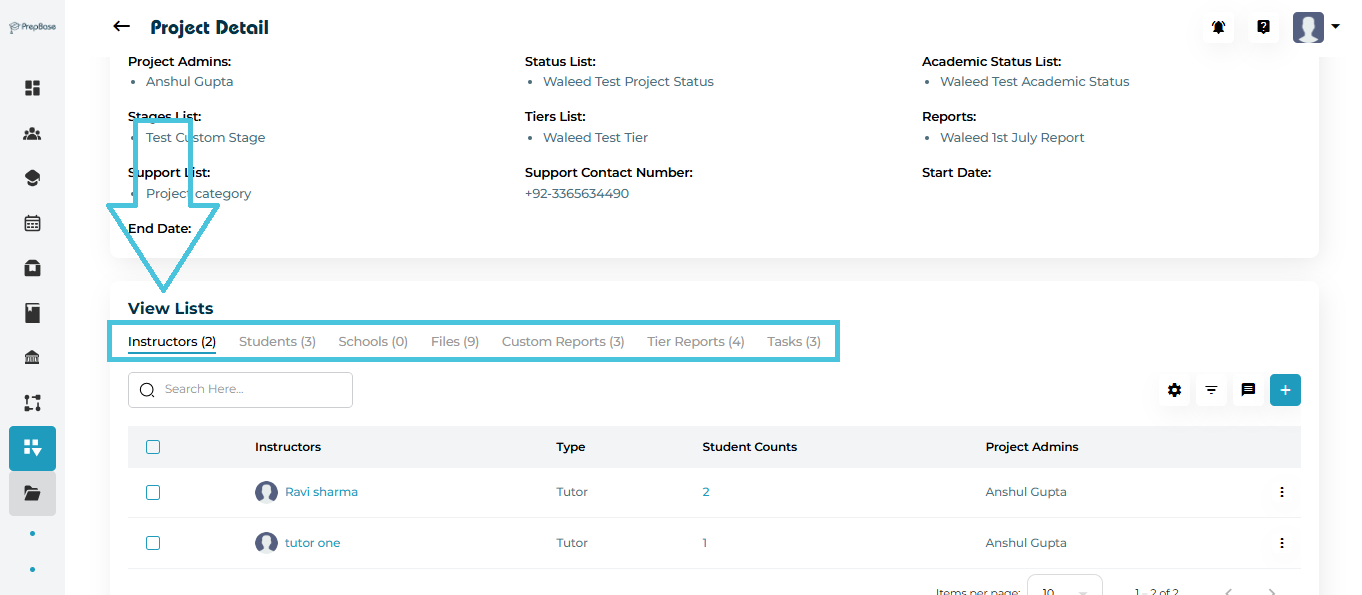The height and width of the screenshot is (595, 1362).
Task: Click into the Search Here field
Action: point(250,389)
